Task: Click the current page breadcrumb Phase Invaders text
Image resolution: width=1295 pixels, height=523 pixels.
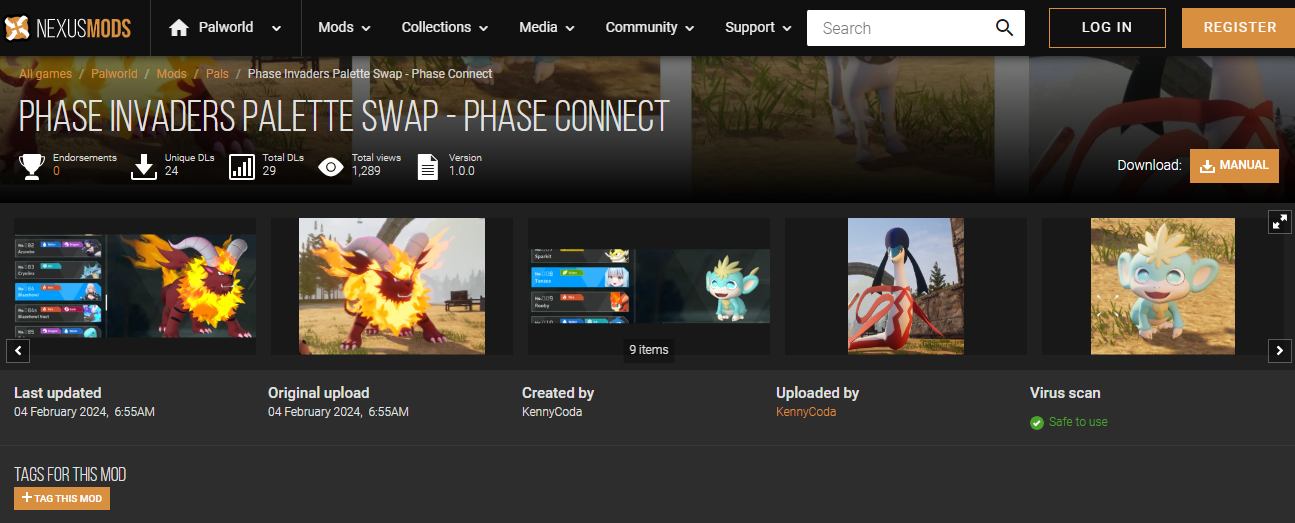Action: point(370,74)
